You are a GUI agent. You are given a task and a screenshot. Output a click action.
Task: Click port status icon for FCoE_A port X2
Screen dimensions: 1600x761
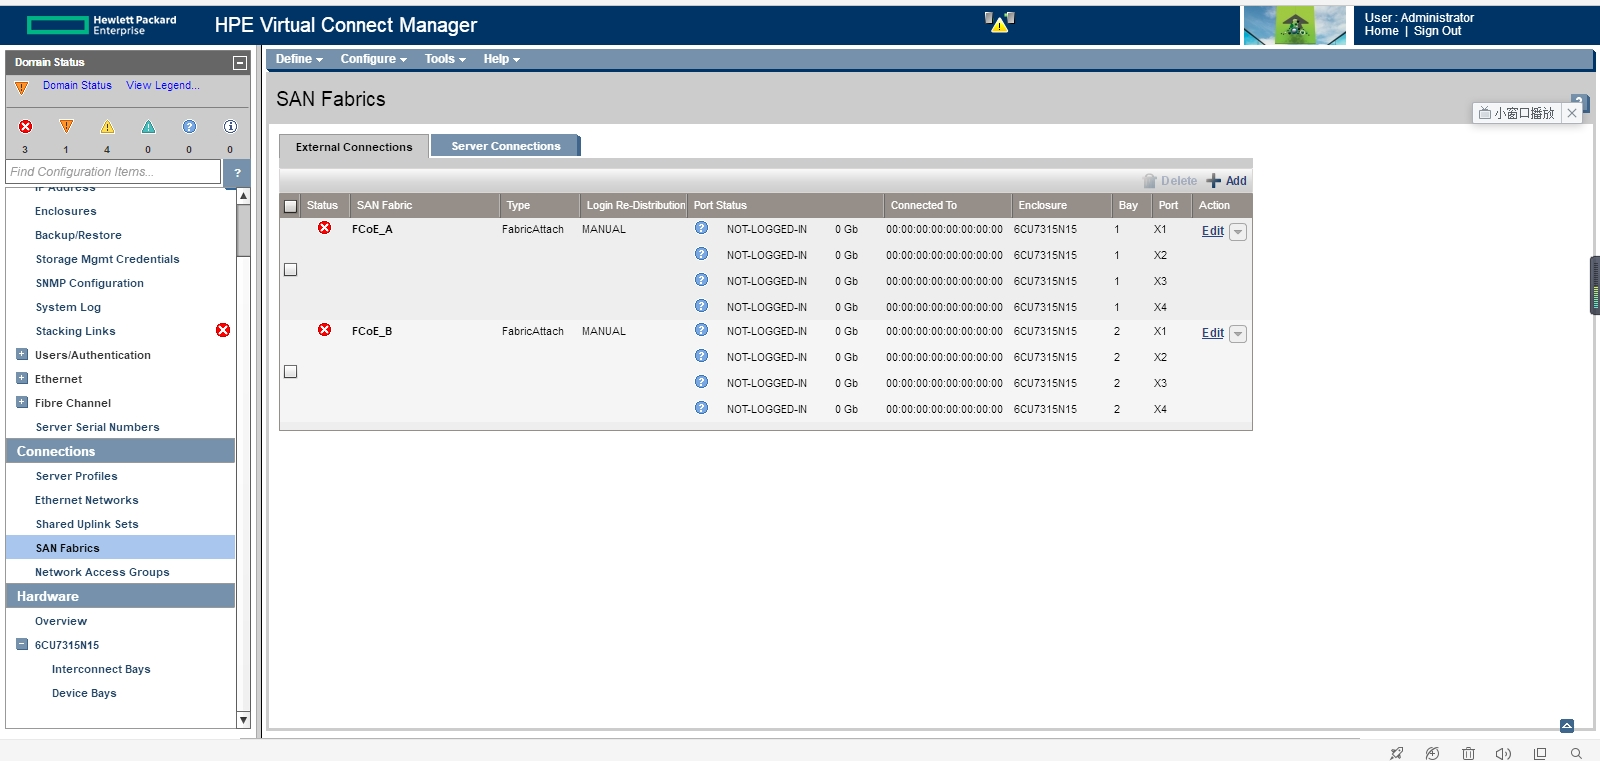(x=702, y=254)
